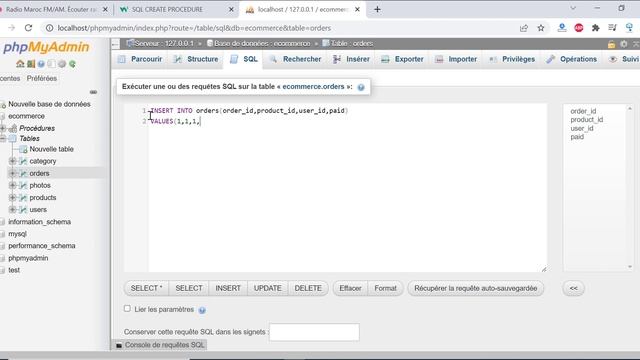The width and height of the screenshot is (640, 360).
Task: Click help icon beside Lier les paramètres
Action: (x=202, y=310)
